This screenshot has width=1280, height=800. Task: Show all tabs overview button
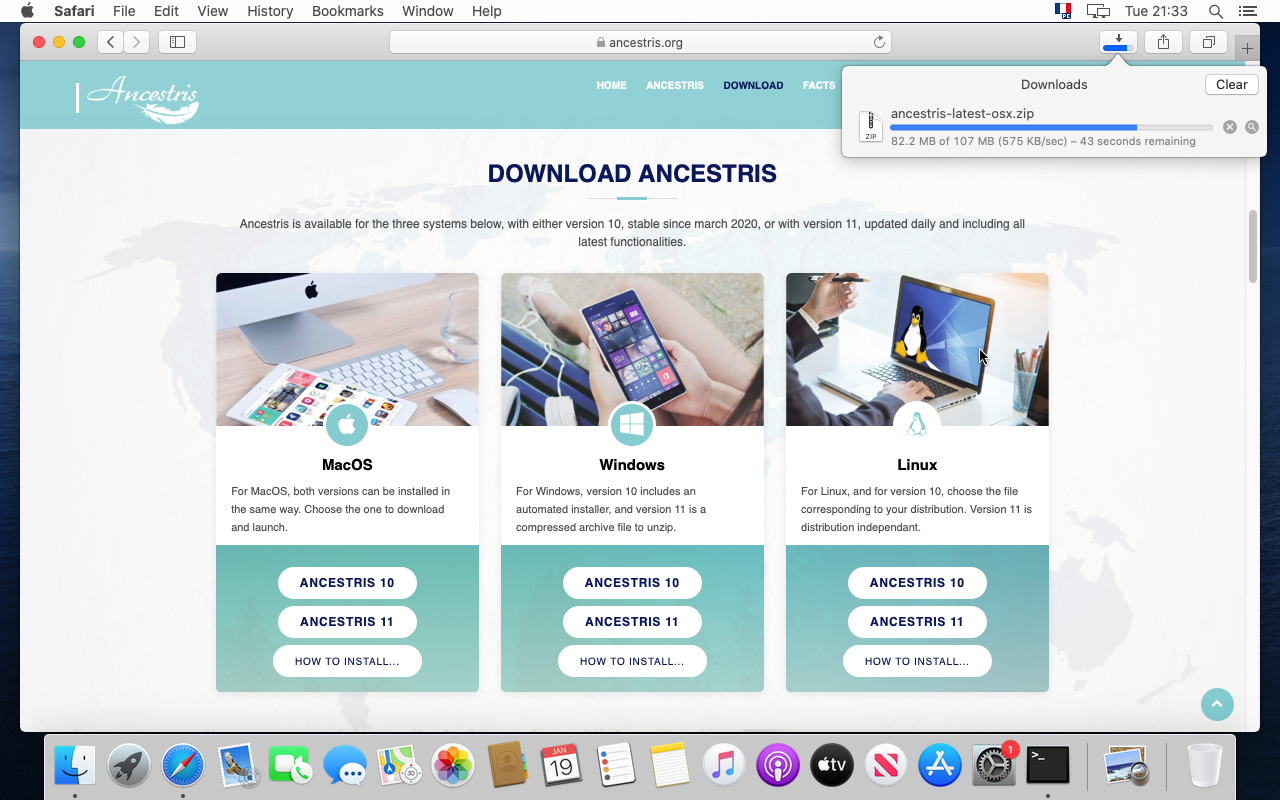[x=1209, y=42]
